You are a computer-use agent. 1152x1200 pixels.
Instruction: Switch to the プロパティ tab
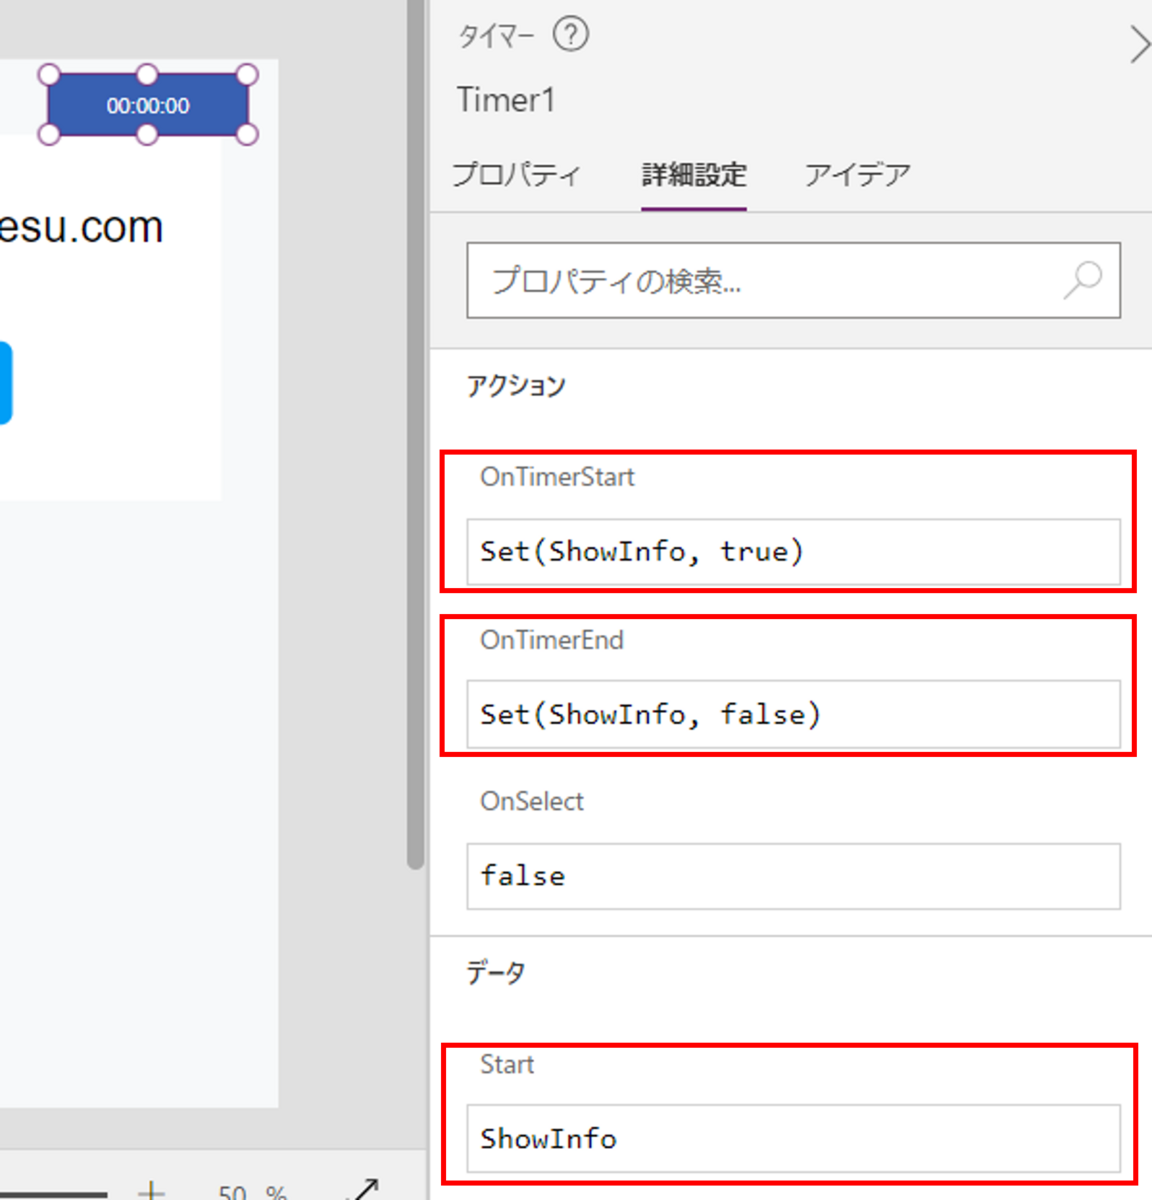tap(519, 174)
